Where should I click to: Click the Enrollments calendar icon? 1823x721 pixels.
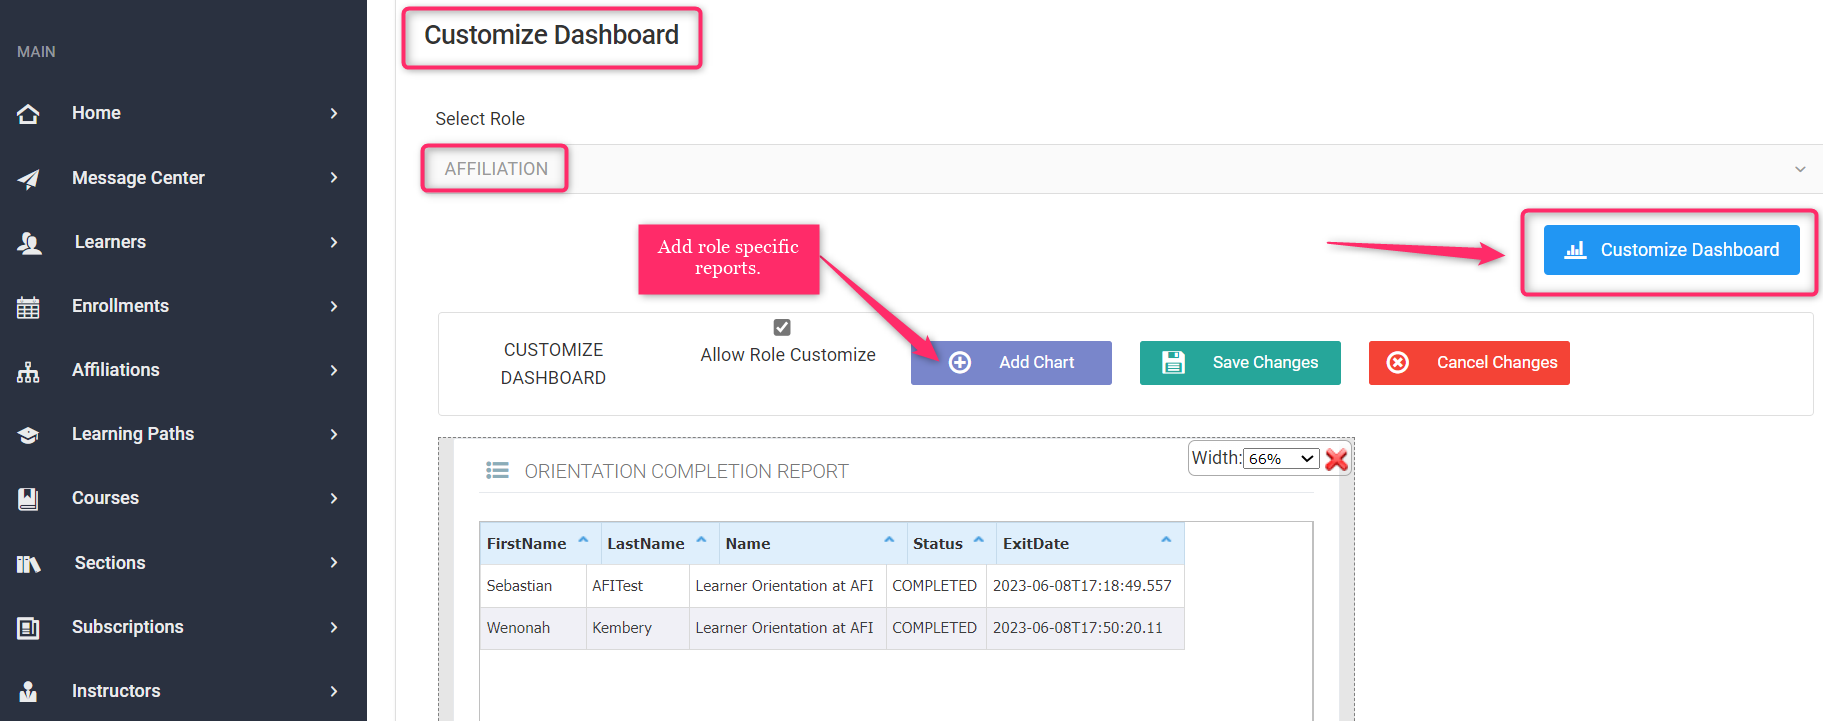[28, 307]
